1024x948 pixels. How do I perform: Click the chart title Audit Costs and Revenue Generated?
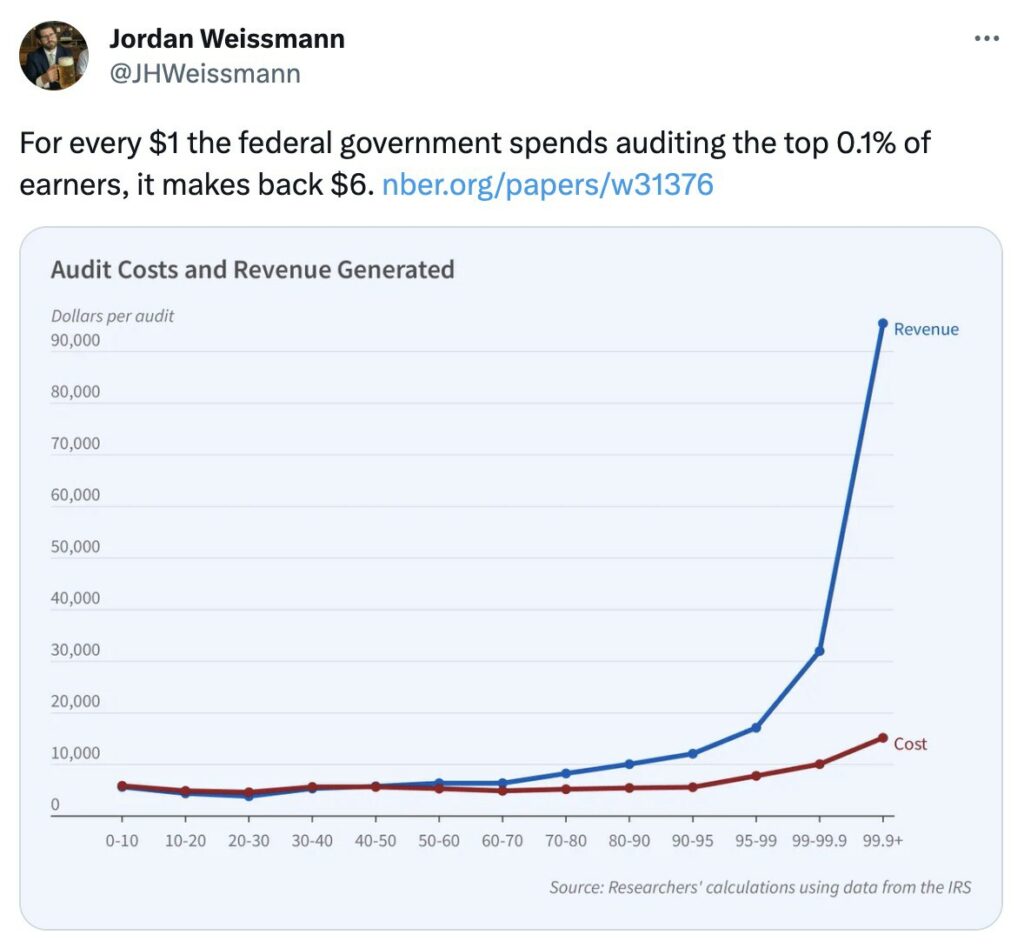[x=253, y=270]
